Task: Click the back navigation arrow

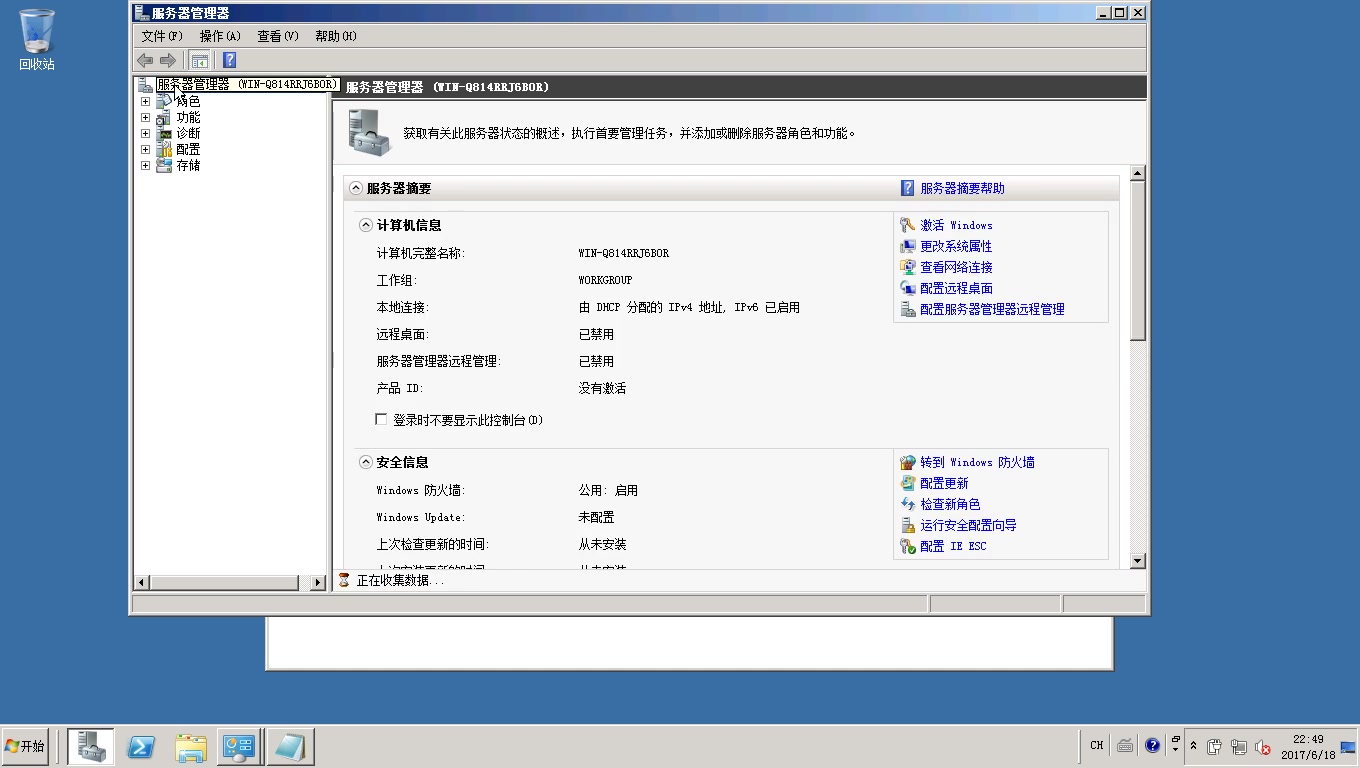Action: [x=143, y=59]
